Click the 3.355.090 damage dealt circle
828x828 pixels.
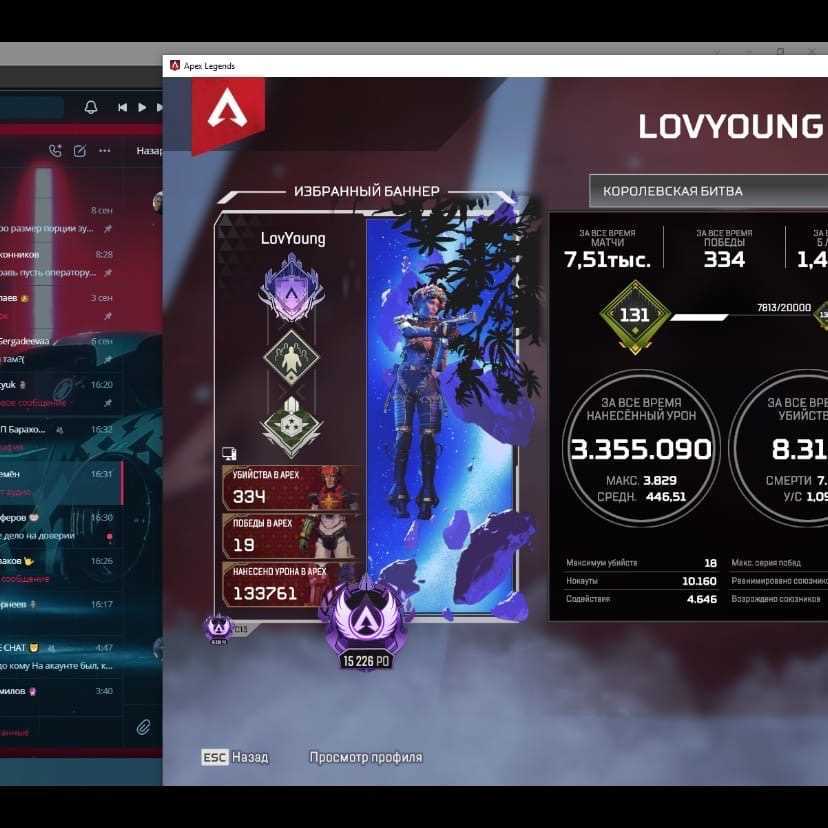[641, 448]
